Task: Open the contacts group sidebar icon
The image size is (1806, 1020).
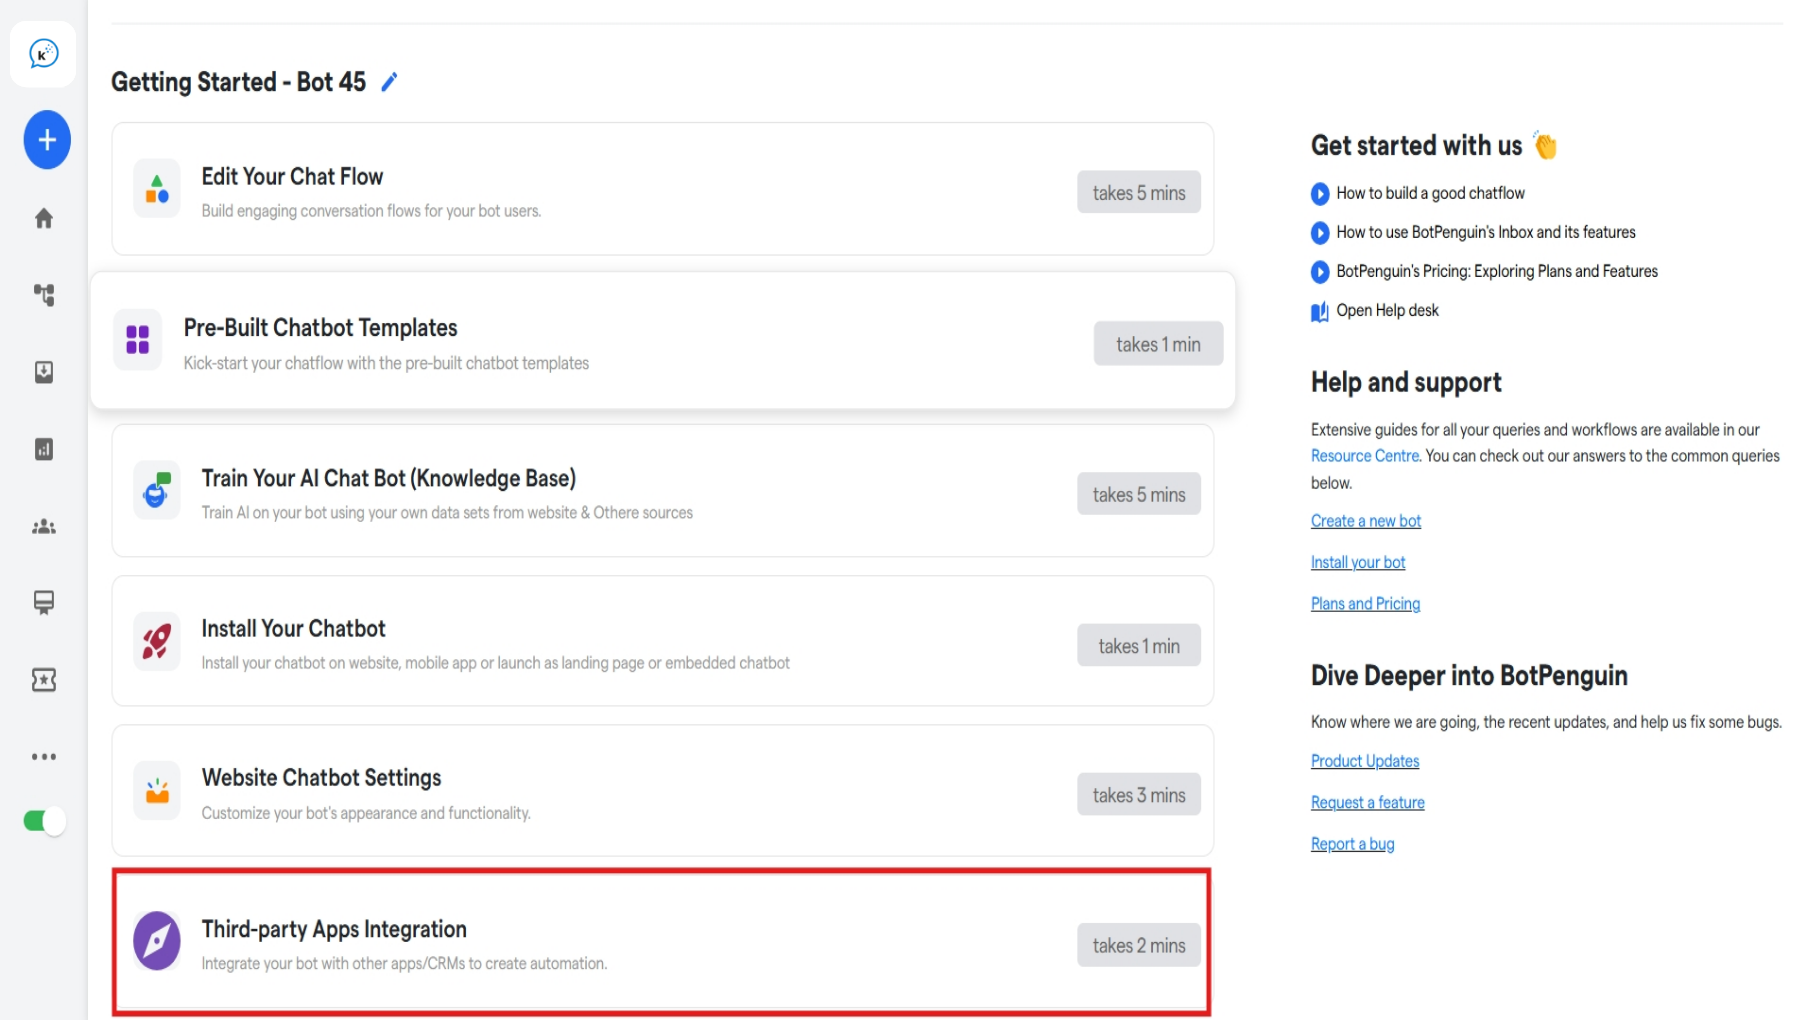Action: pos(44,527)
